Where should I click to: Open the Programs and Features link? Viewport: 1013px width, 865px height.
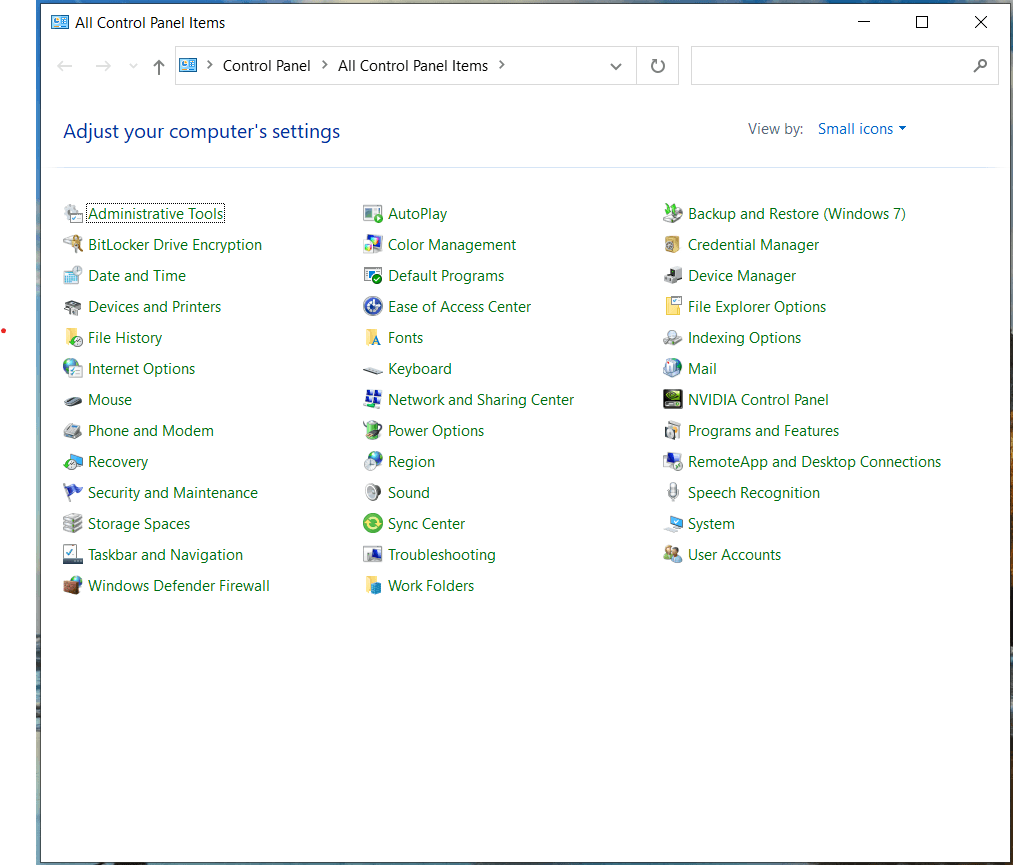point(763,431)
